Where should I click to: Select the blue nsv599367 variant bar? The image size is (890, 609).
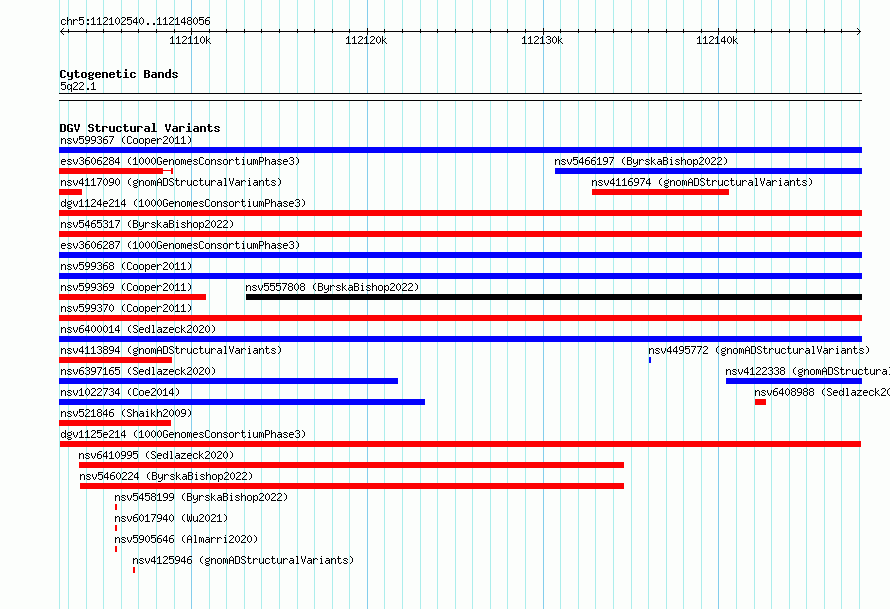pyautogui.click(x=460, y=150)
